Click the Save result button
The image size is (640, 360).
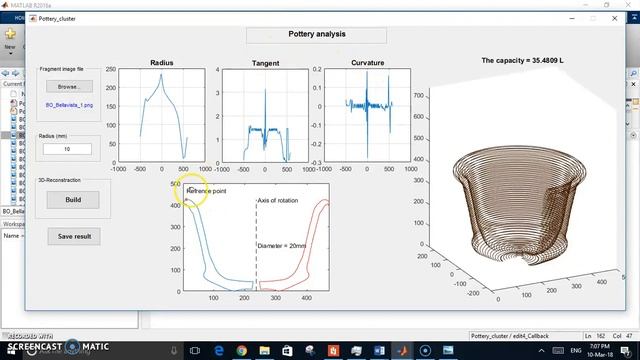pyautogui.click(x=74, y=236)
